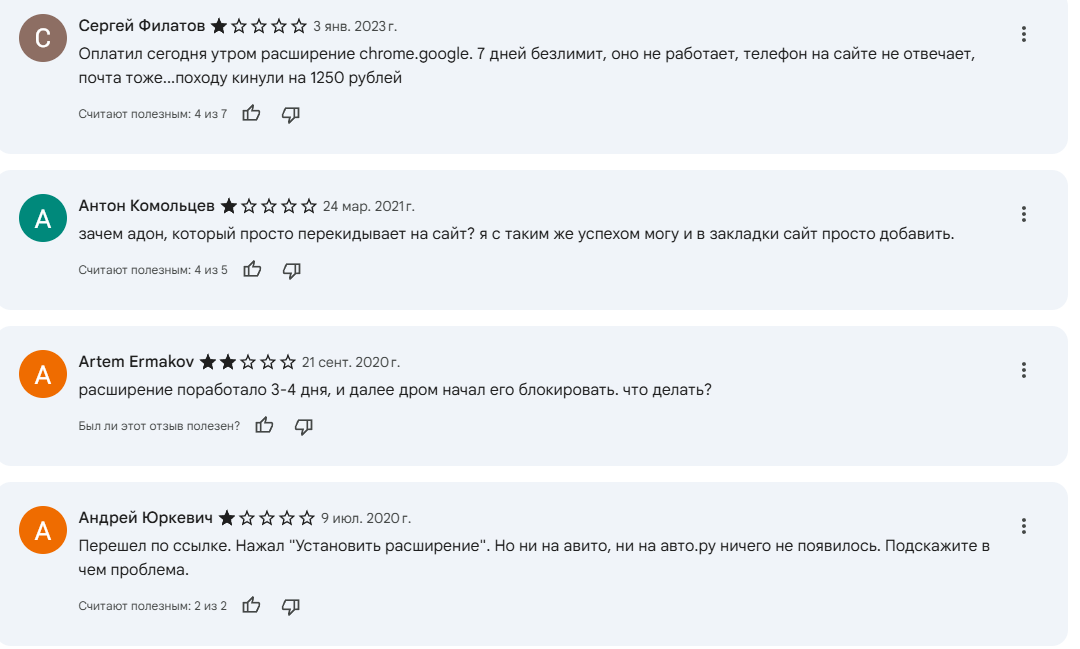The height and width of the screenshot is (649, 1080).
Task: Click Андрей Юркевич's profile avatar
Action: pyautogui.click(x=43, y=530)
